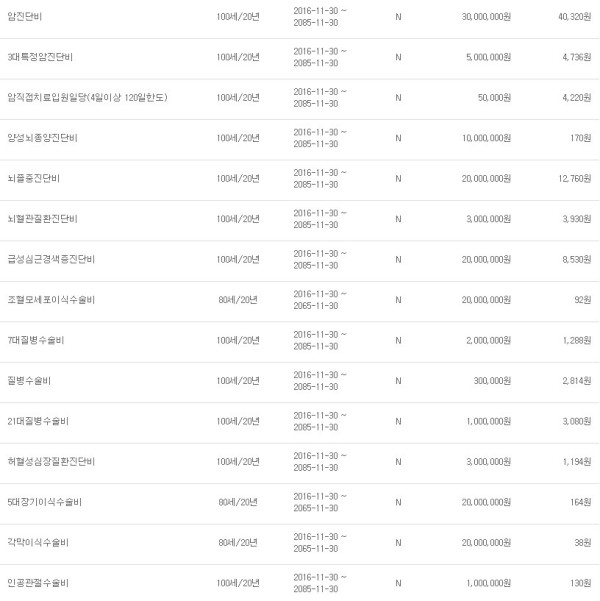Image resolution: width=600 pixels, height=601 pixels.
Task: Select the 12,760원 premium for 뇌졸중진단비
Action: point(574,179)
